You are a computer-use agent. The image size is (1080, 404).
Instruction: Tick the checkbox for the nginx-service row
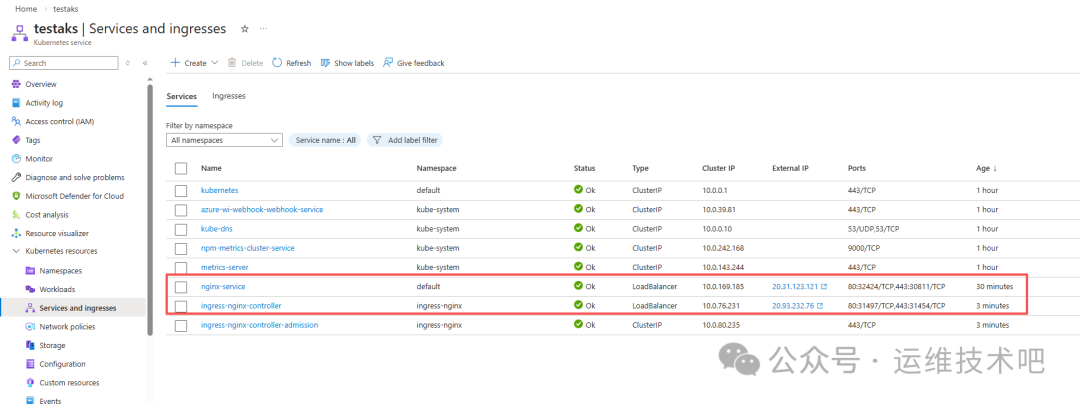pos(181,286)
